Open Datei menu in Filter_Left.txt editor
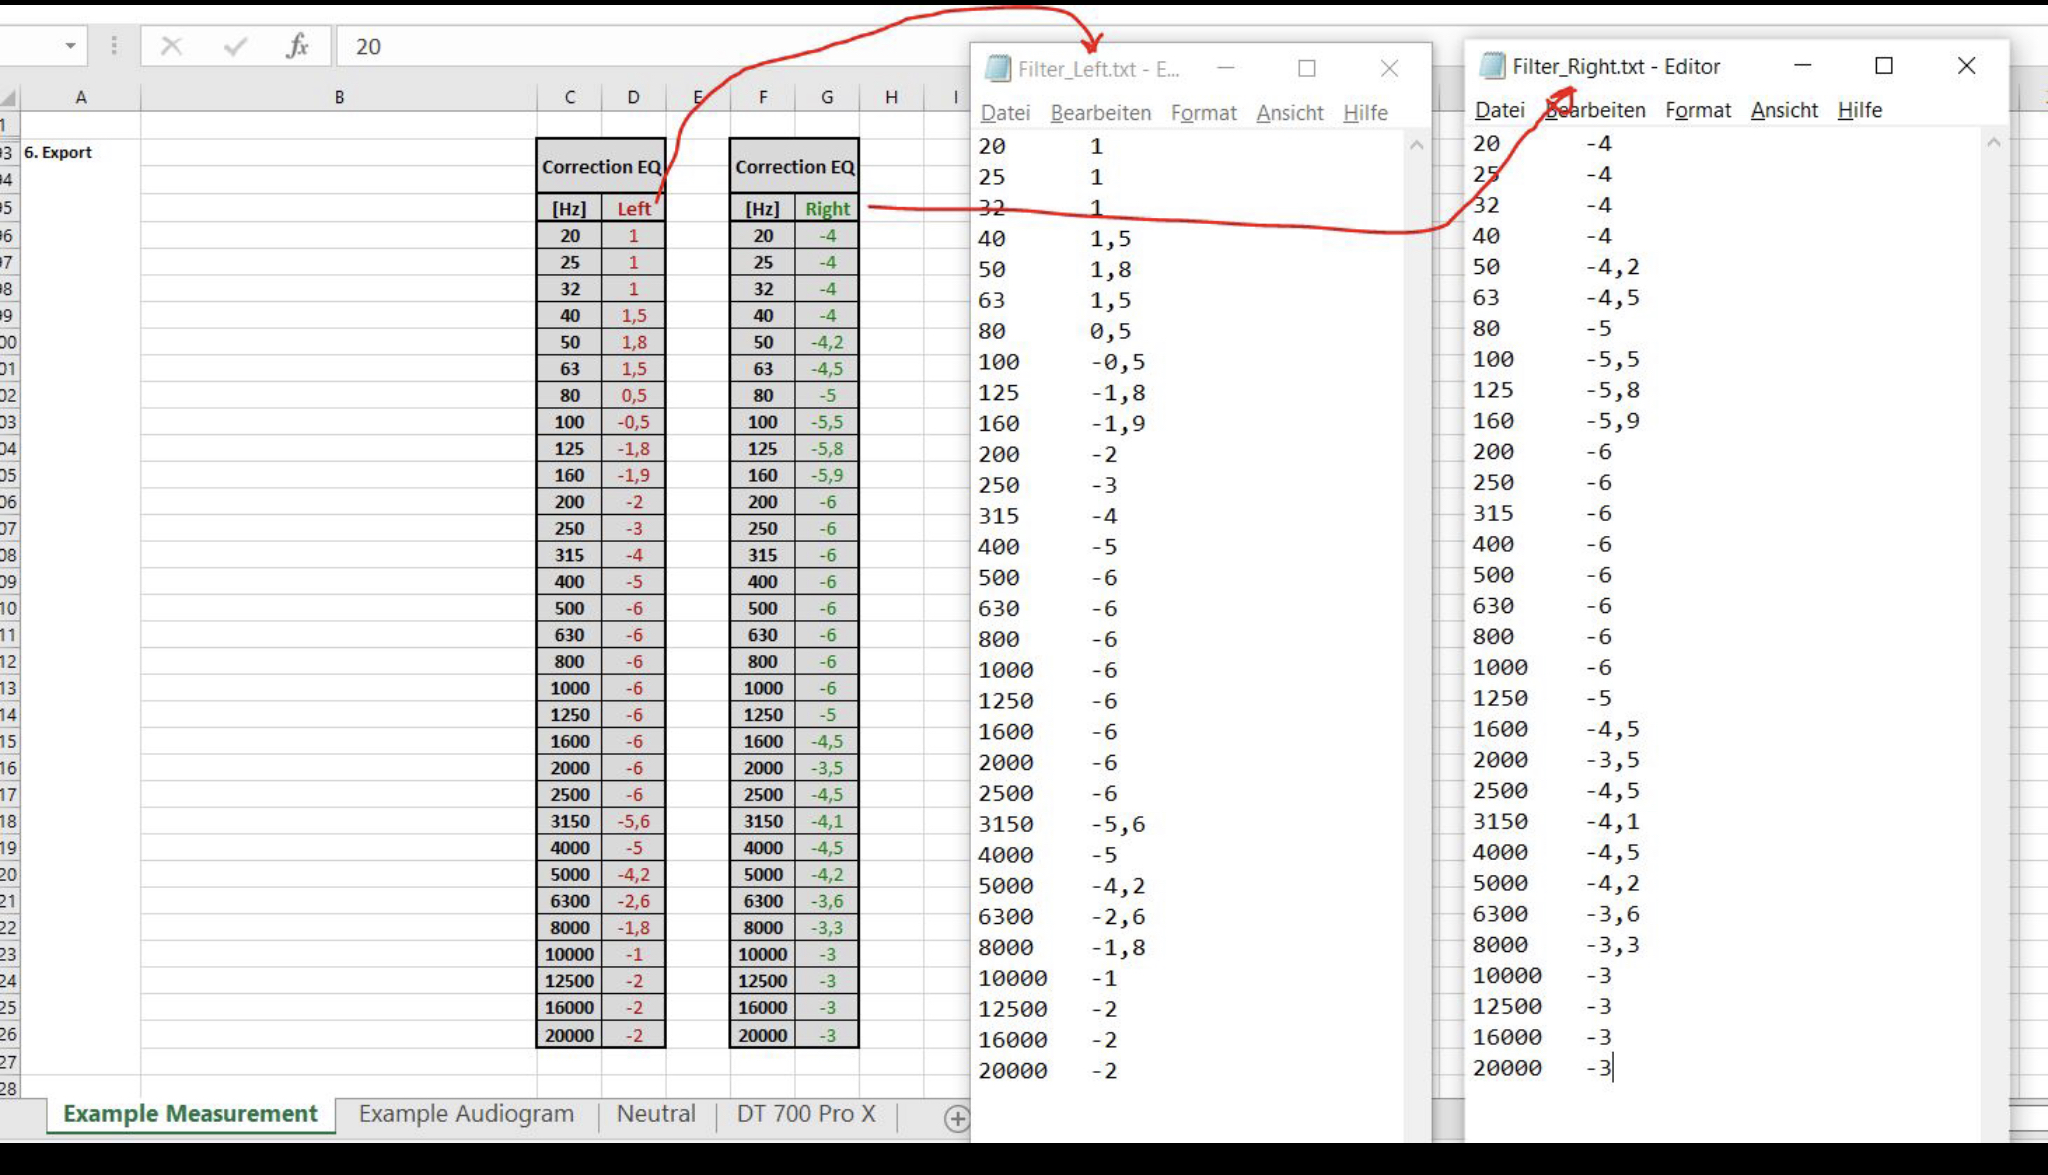Image resolution: width=2048 pixels, height=1175 pixels. coord(1005,113)
